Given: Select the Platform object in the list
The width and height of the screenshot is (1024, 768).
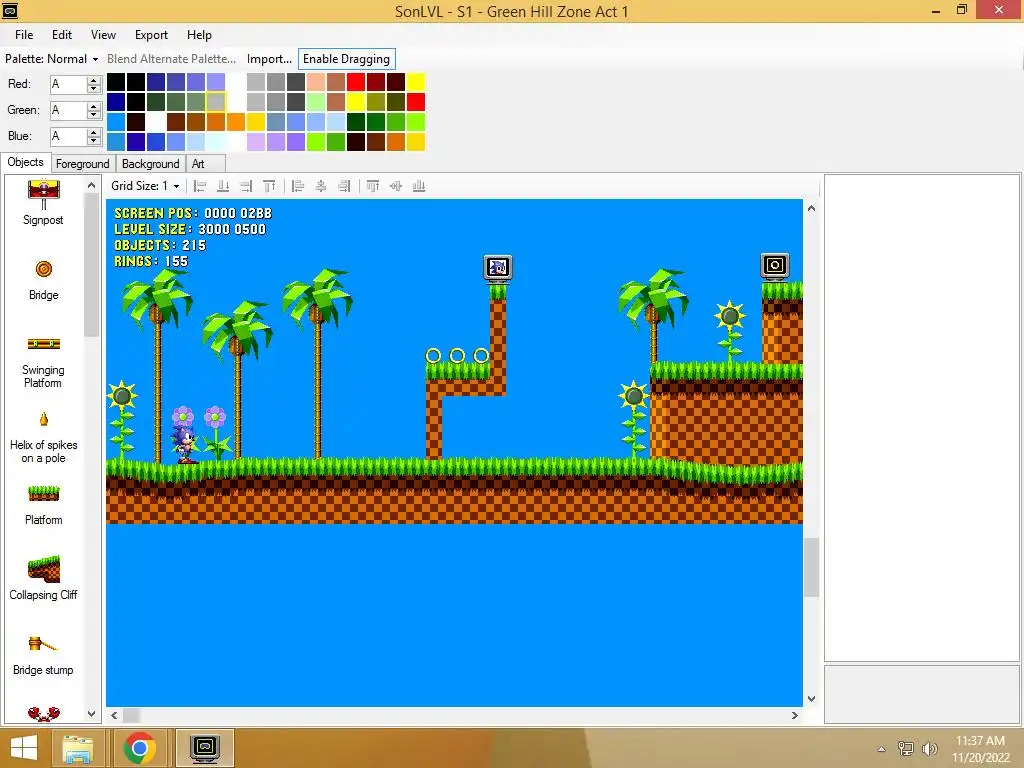Looking at the screenshot, I should (43, 505).
